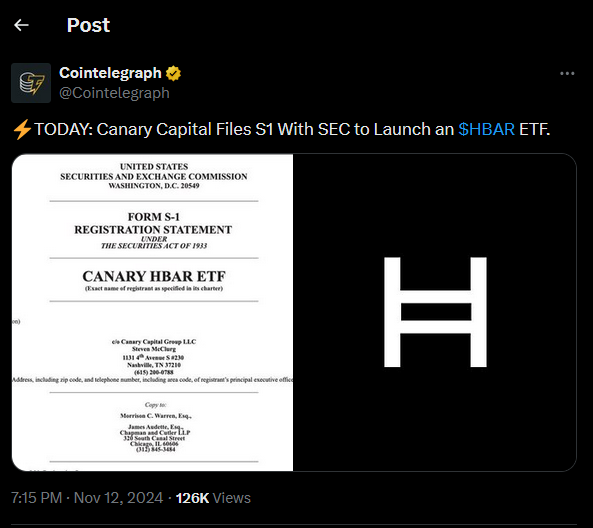Click the 'Securities and Exchange Commission' header line
The image size is (593, 528).
154,176
